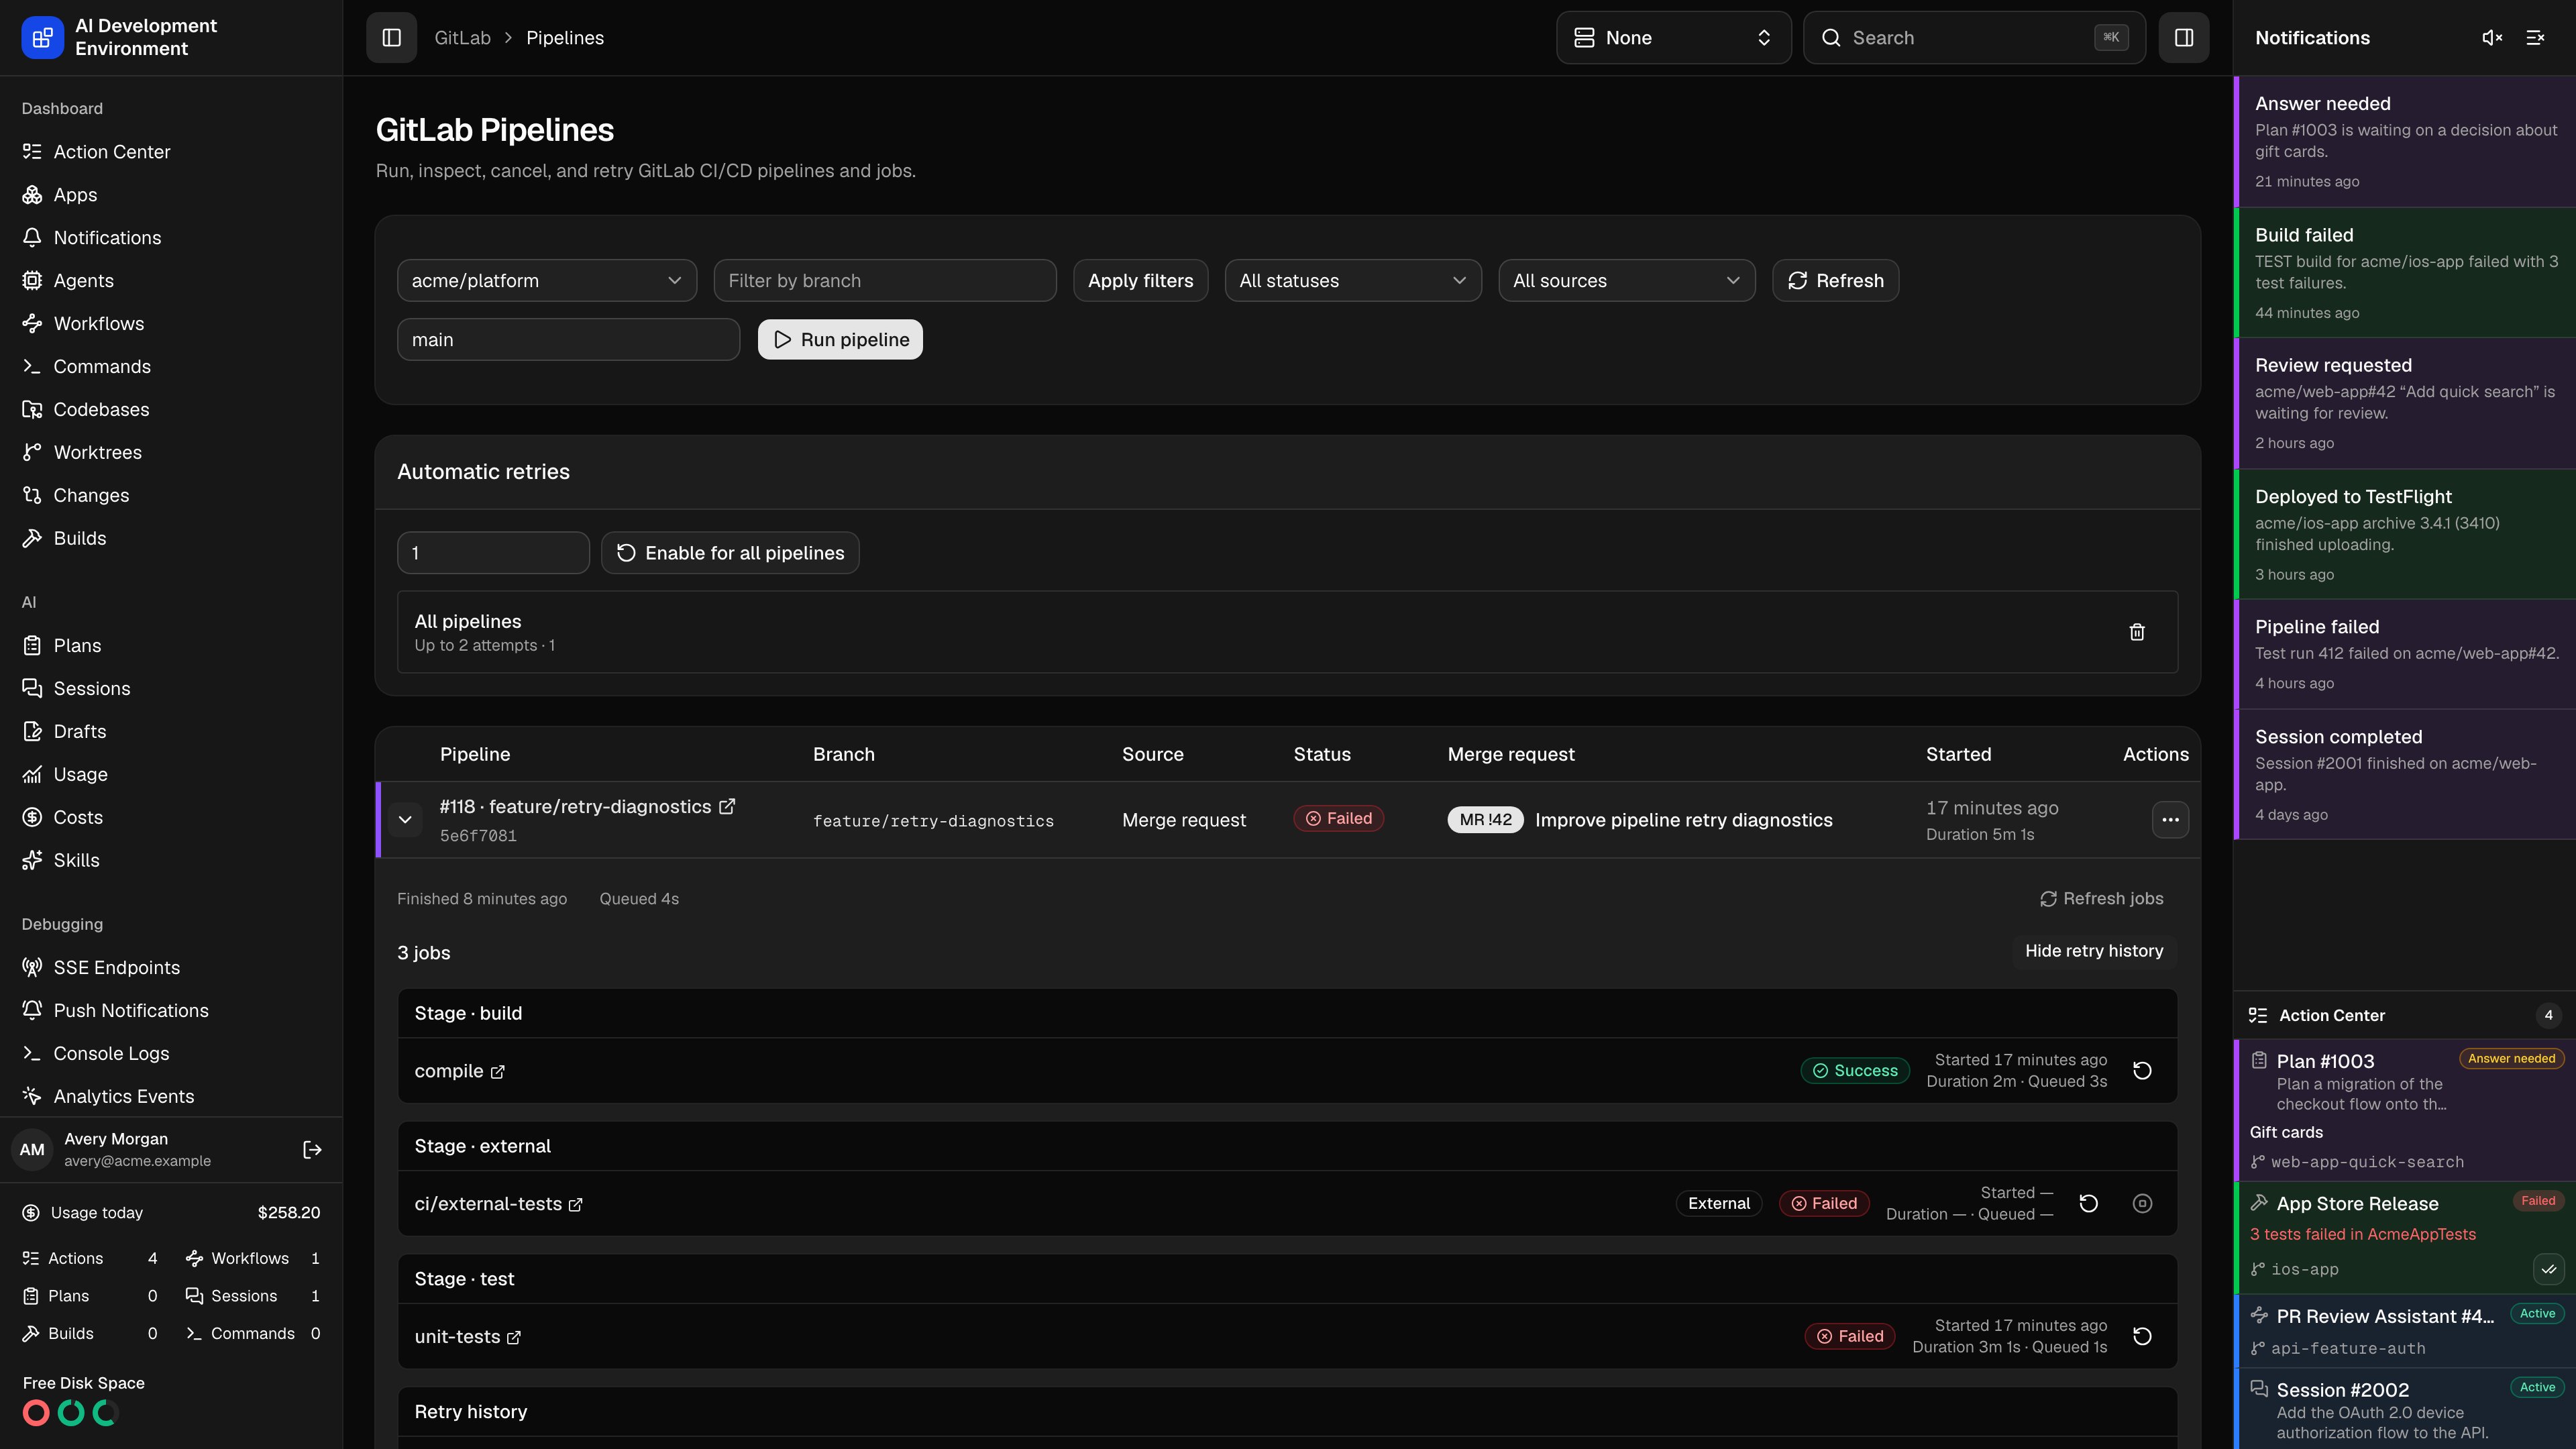Open the All sources dropdown
The height and width of the screenshot is (1449, 2576).
1626,281
